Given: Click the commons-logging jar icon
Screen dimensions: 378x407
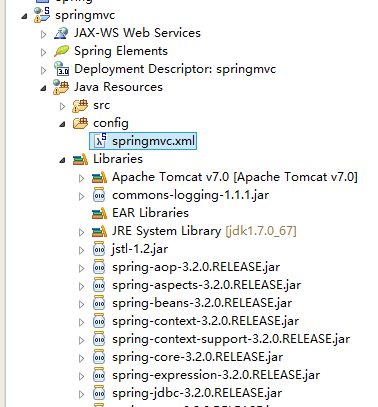Looking at the screenshot, I should (x=99, y=195).
